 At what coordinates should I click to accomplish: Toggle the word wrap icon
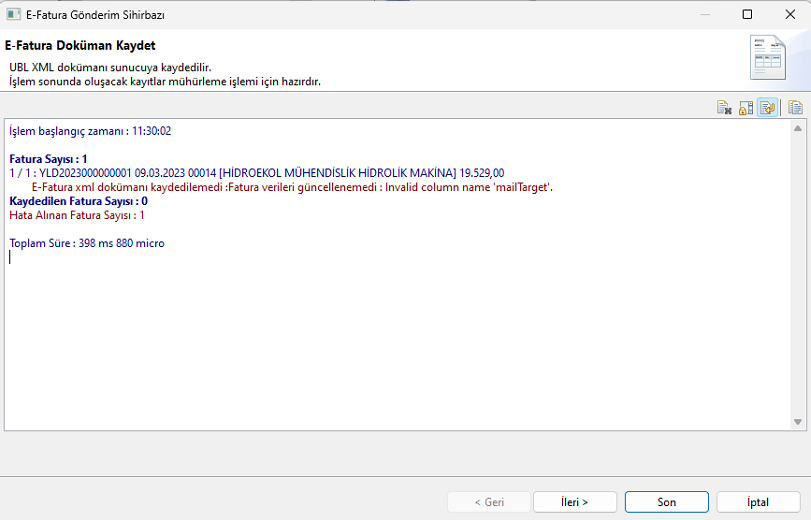767,108
